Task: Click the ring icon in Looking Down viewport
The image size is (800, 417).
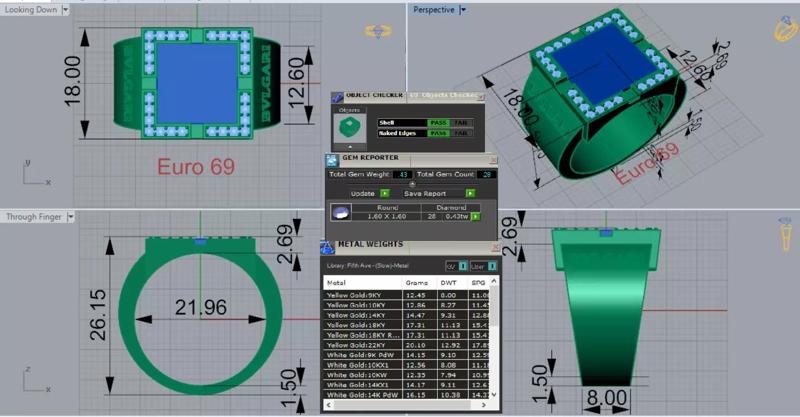Action: (x=378, y=32)
